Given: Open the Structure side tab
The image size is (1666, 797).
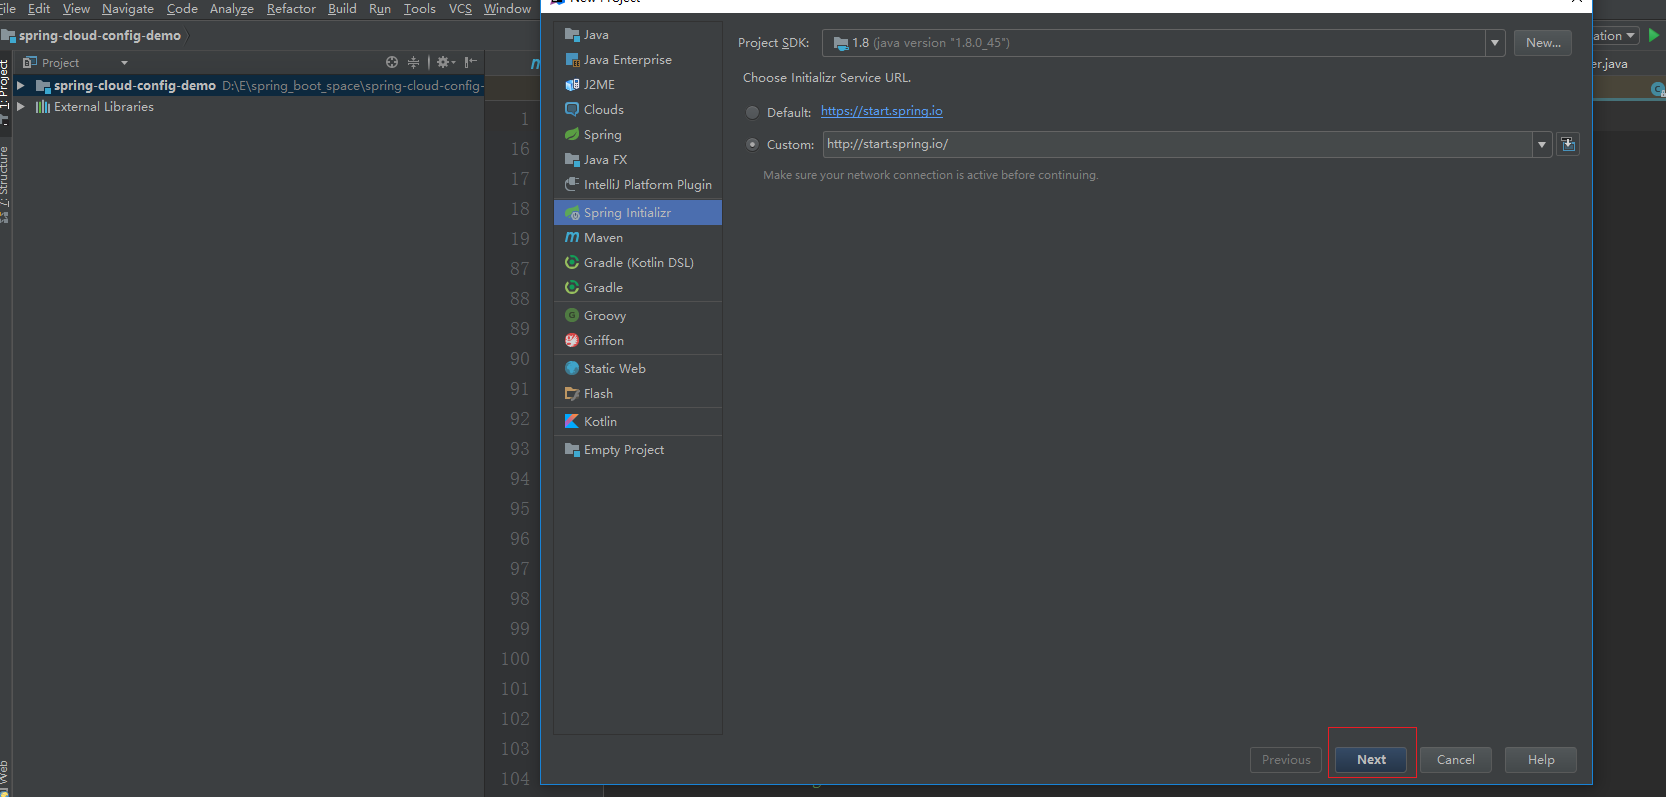Looking at the screenshot, I should pyautogui.click(x=5, y=183).
